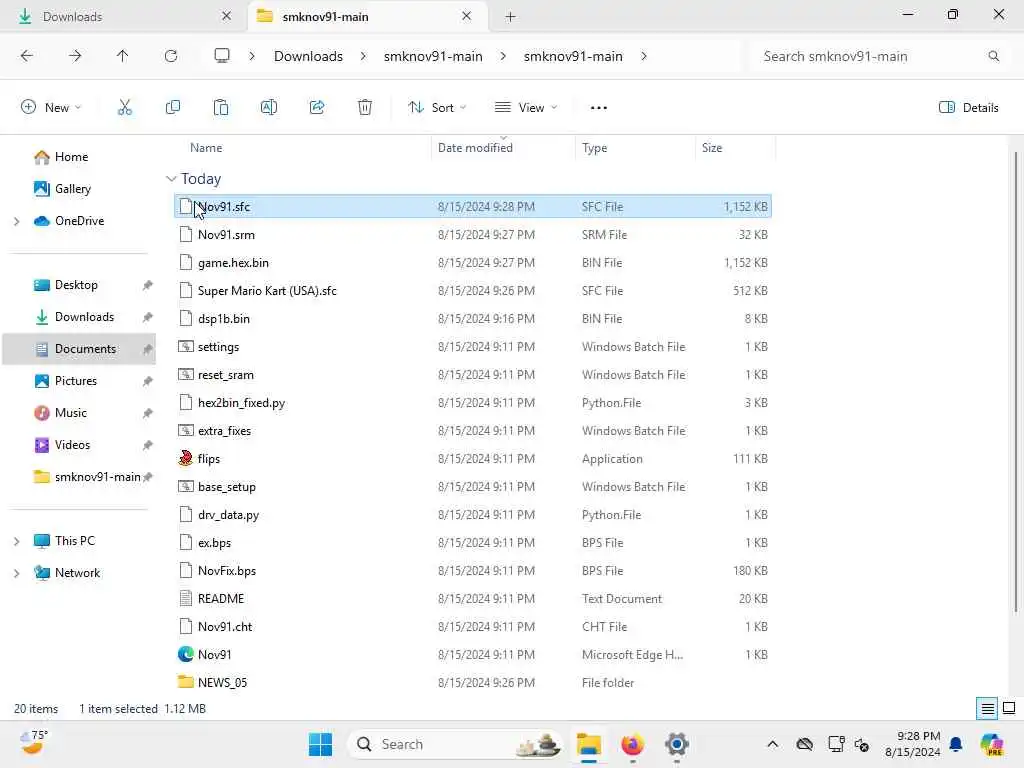Click the Windows taskbar Search box
Viewport: 1024px width, 768px height.
[x=455, y=744]
